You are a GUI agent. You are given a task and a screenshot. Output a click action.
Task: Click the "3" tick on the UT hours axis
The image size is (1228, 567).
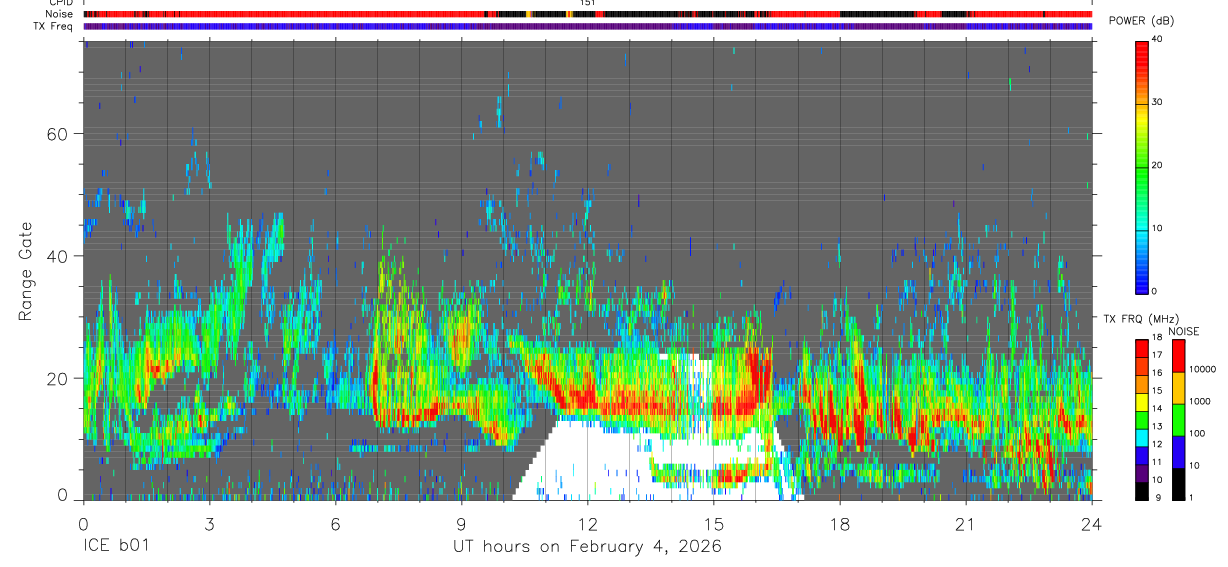[209, 523]
